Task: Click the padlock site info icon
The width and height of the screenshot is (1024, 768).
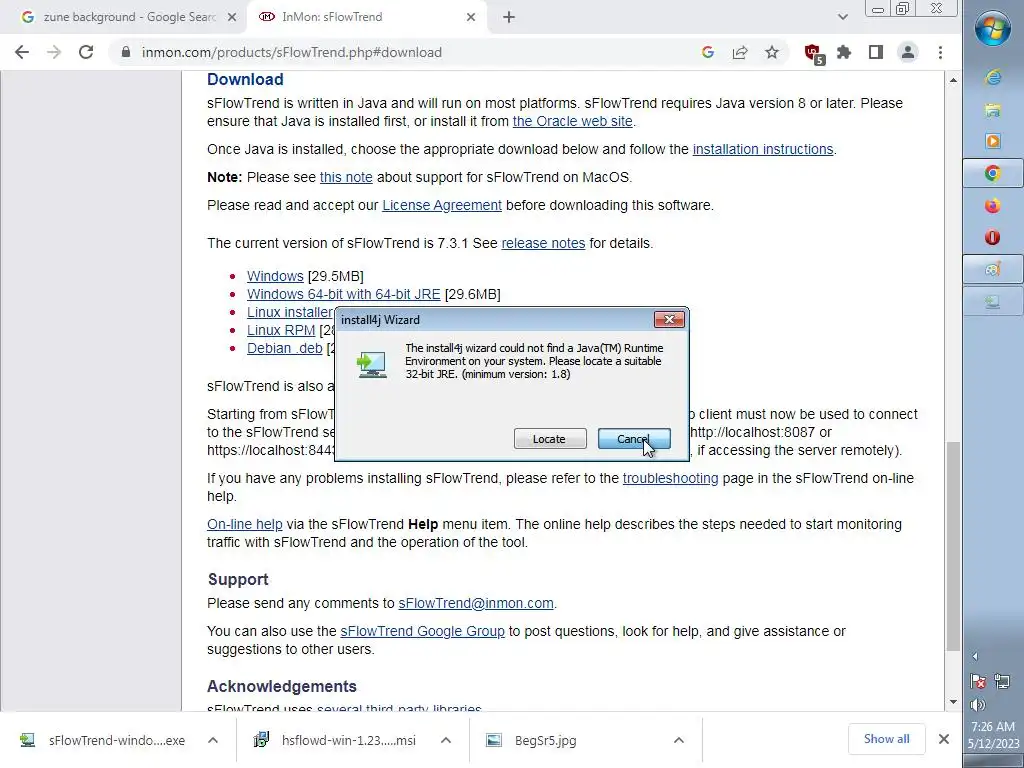Action: point(126,52)
